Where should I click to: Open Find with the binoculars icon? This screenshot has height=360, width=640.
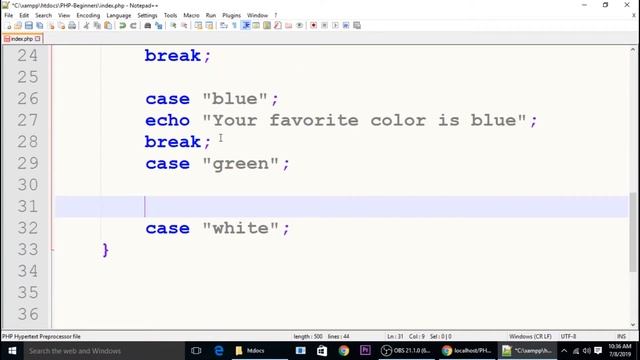coord(148,26)
